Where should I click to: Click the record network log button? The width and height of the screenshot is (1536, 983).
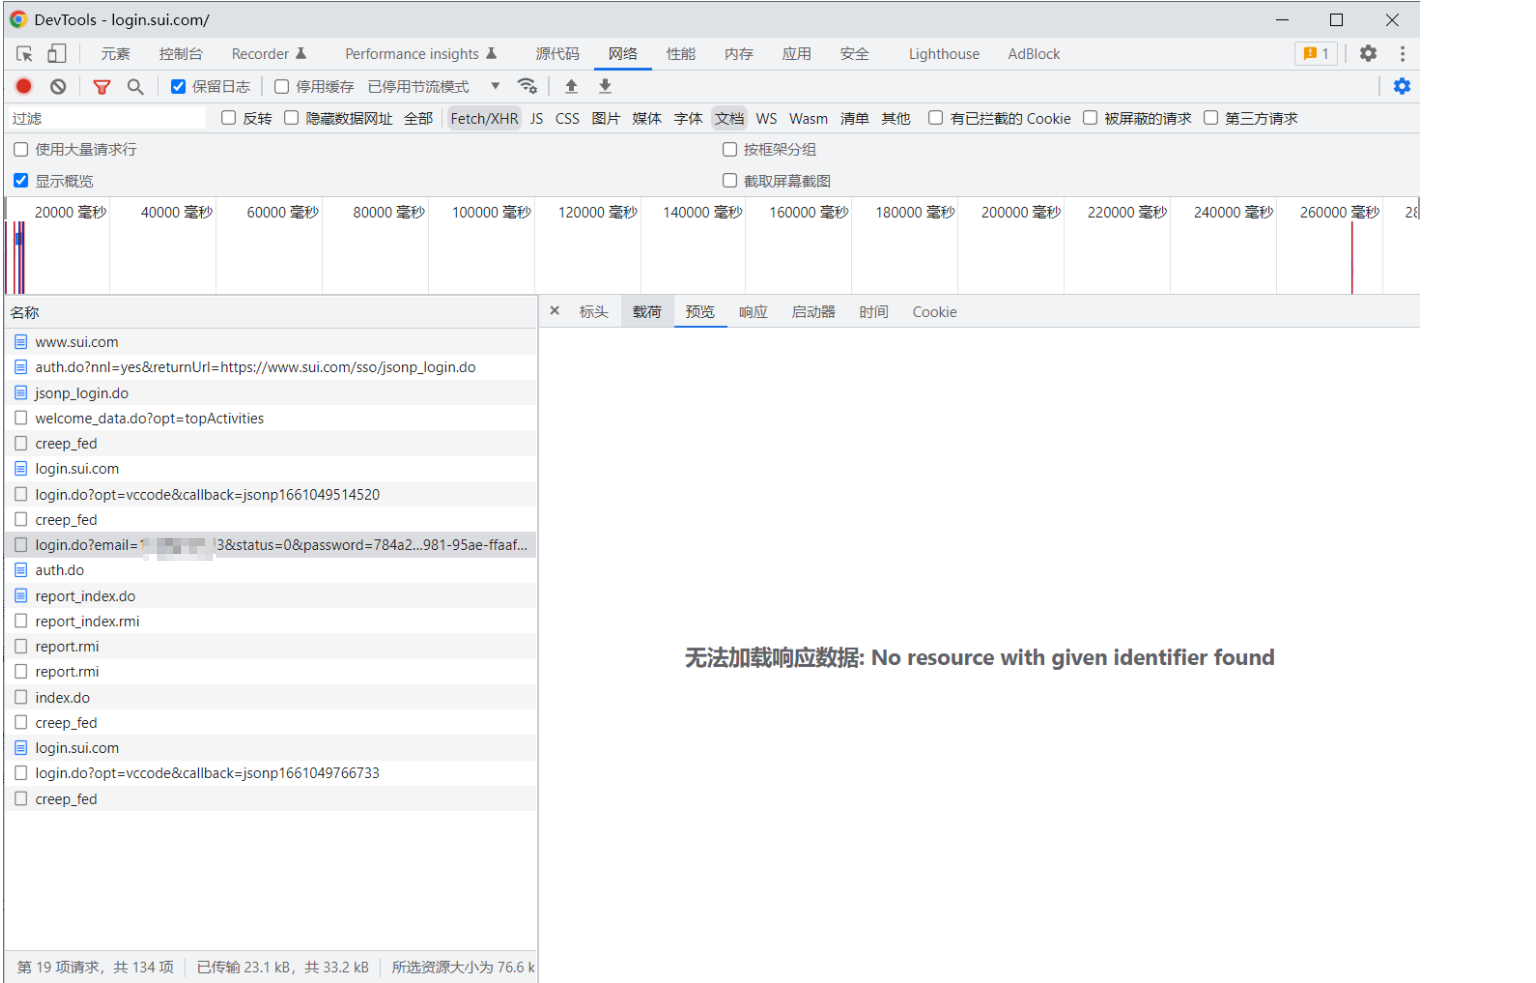pos(24,87)
